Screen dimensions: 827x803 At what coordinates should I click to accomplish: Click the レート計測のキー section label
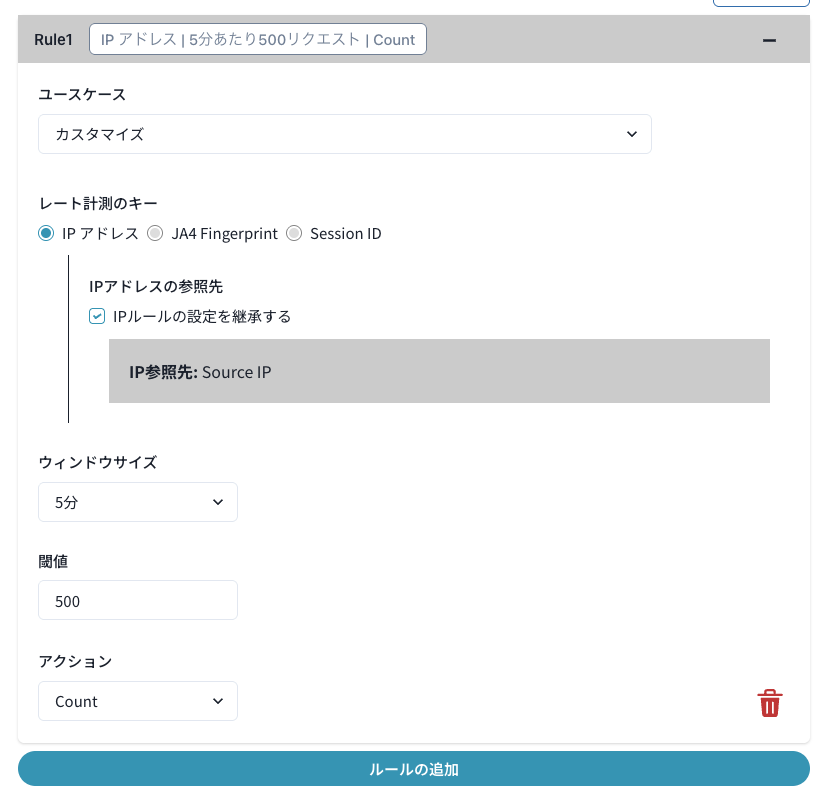(x=98, y=205)
